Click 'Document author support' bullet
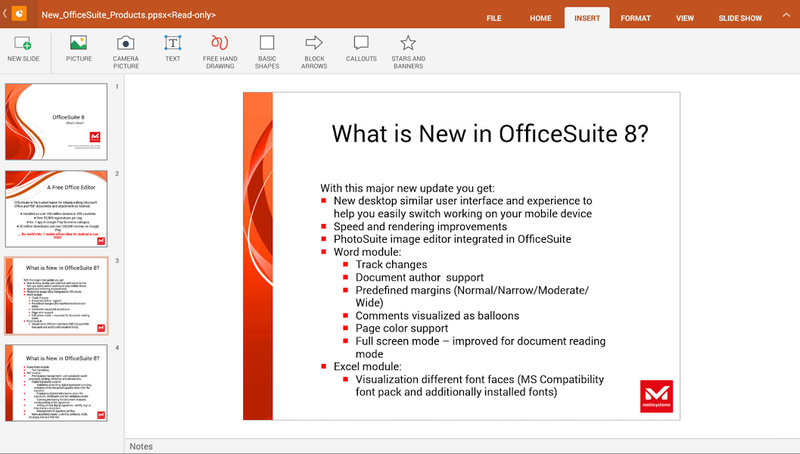The height and width of the screenshot is (454, 800). 419,277
